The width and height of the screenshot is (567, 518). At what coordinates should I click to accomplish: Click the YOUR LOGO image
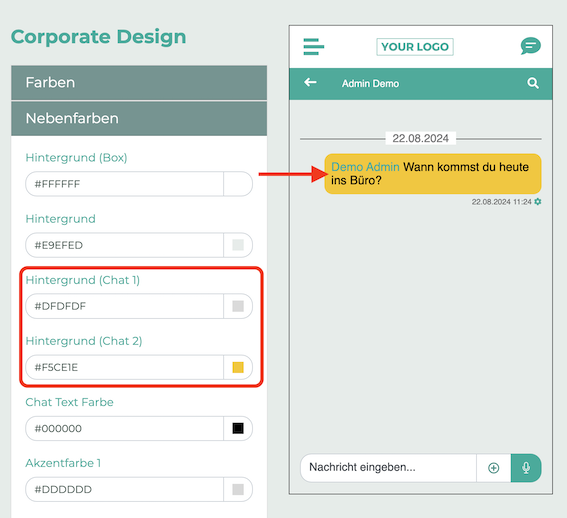tap(415, 47)
